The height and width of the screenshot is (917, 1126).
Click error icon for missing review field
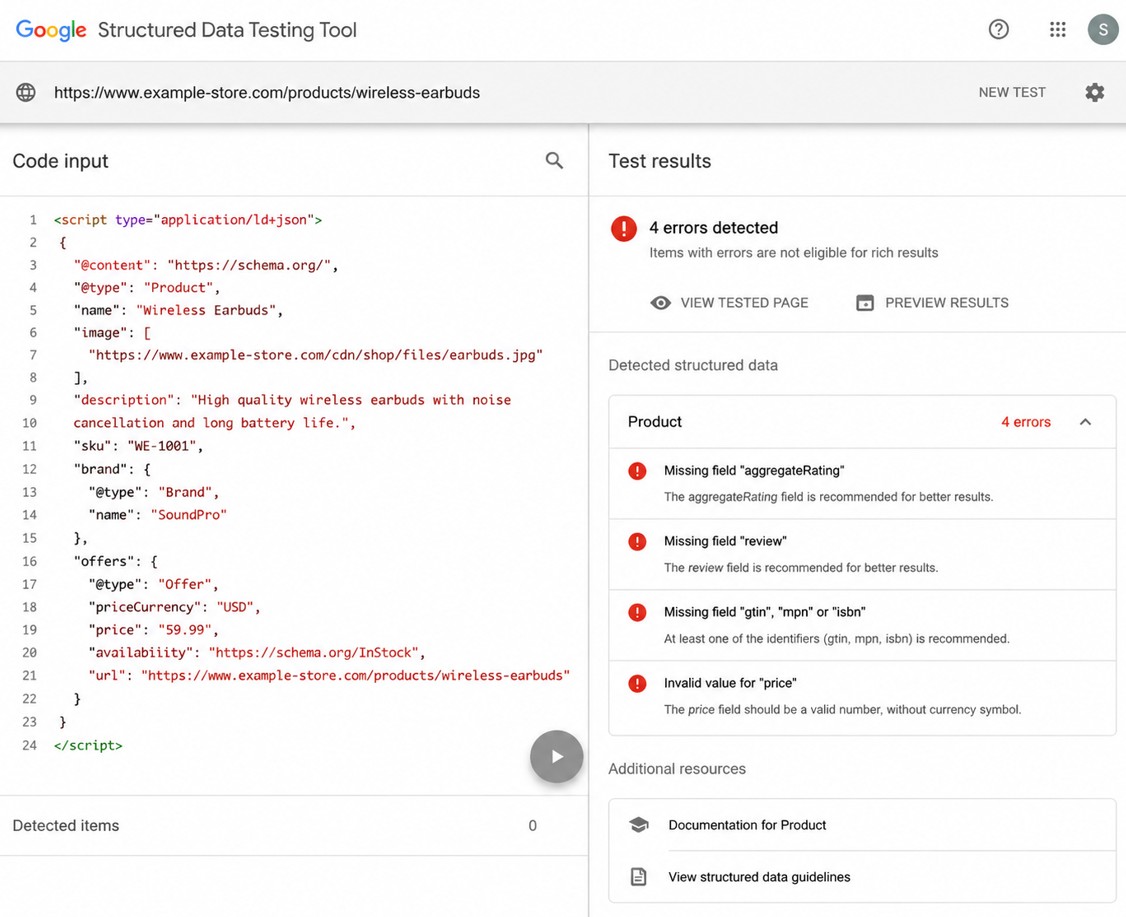point(637,541)
